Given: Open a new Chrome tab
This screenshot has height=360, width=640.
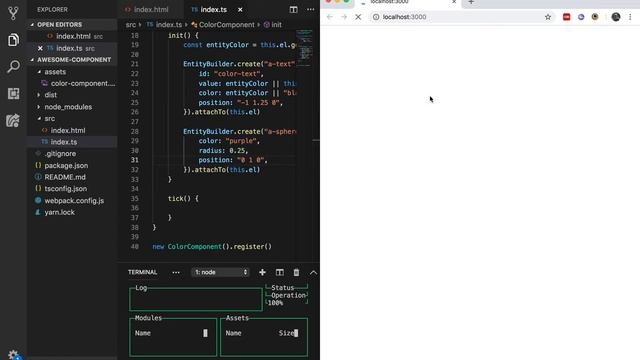Looking at the screenshot, I should 471,2.
